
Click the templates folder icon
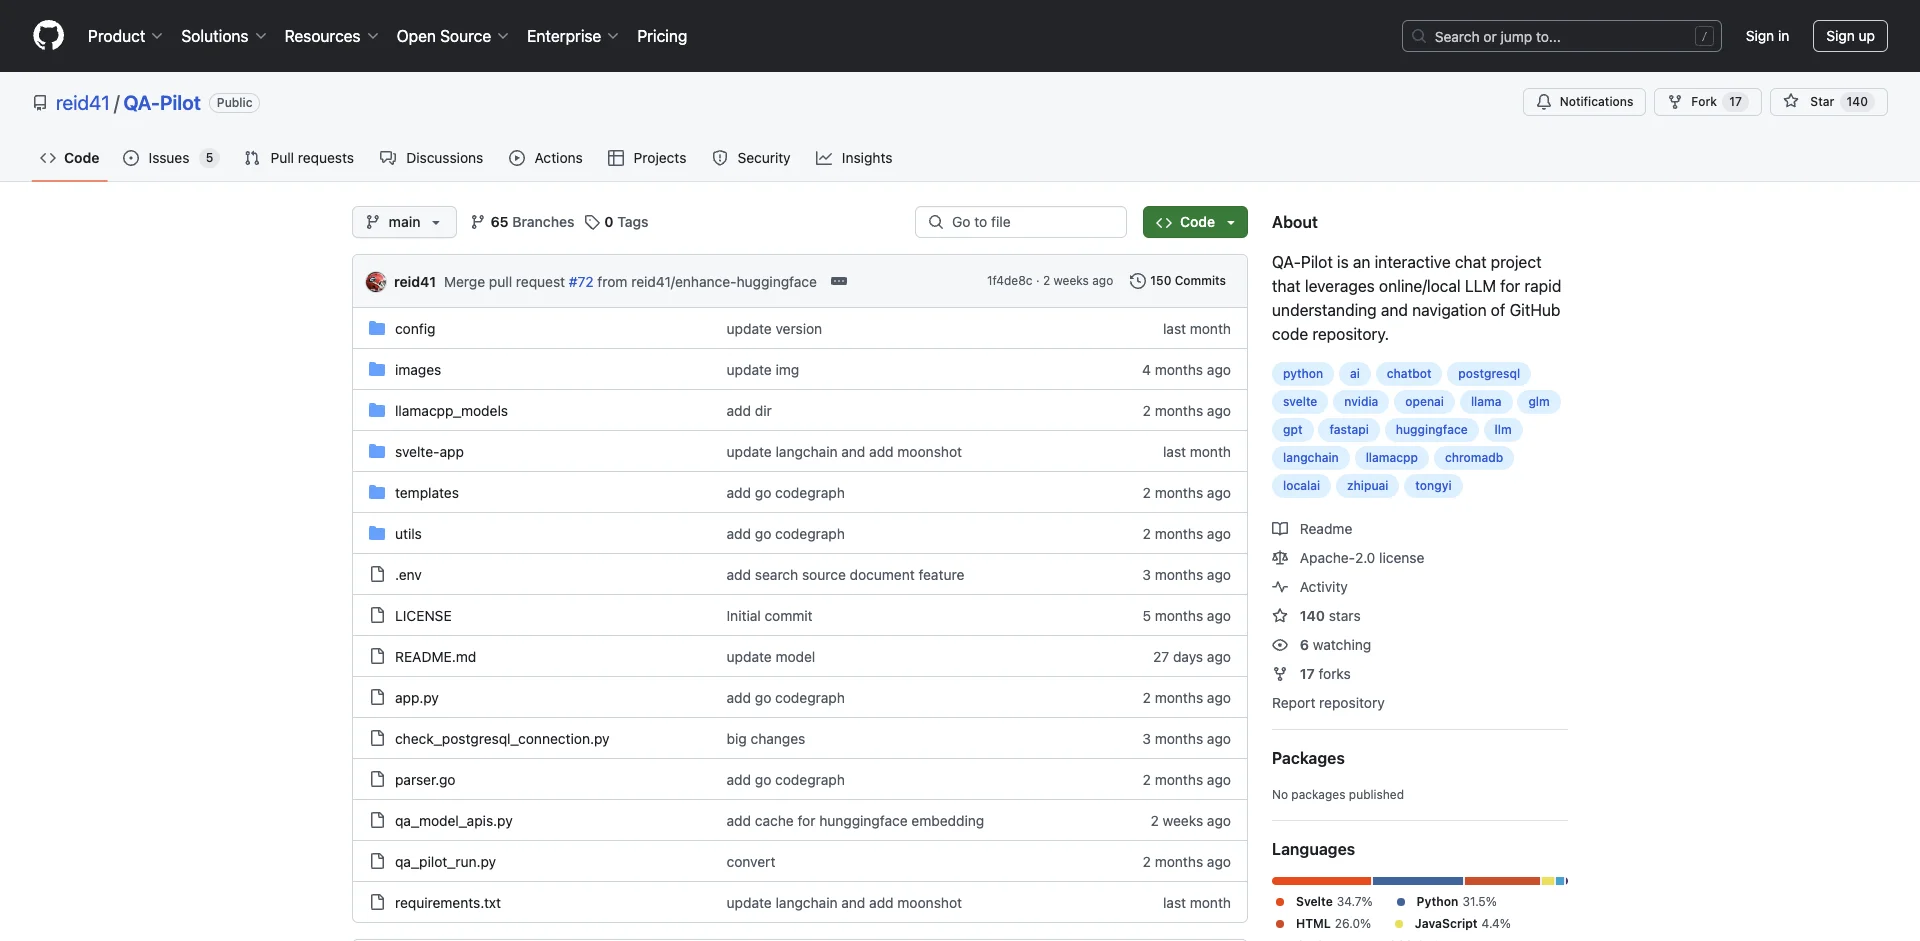point(377,493)
